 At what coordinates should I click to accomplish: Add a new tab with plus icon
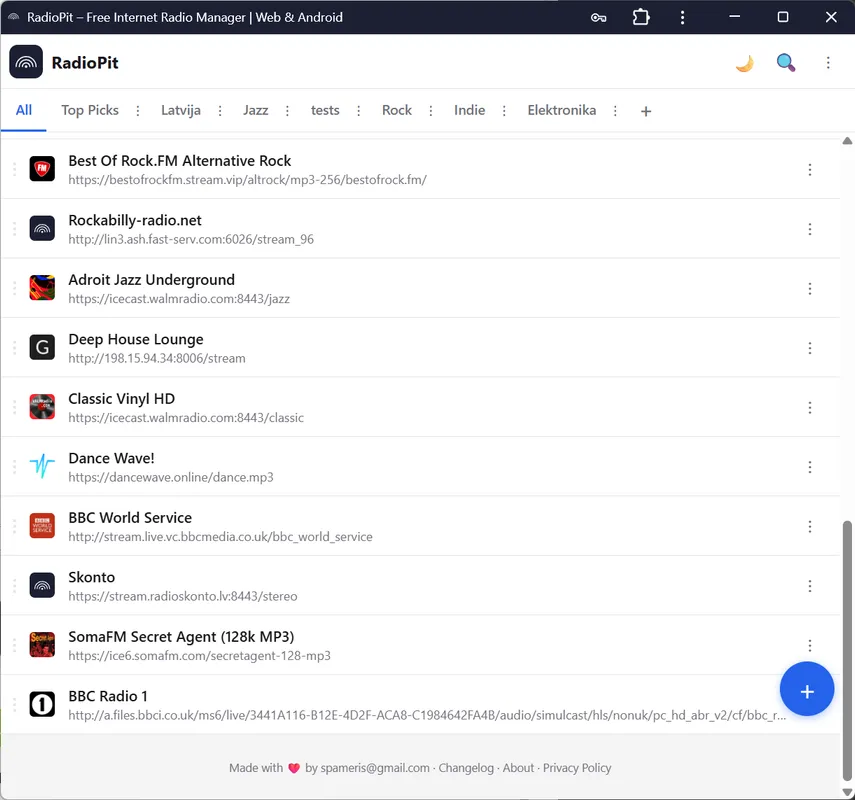click(x=646, y=112)
